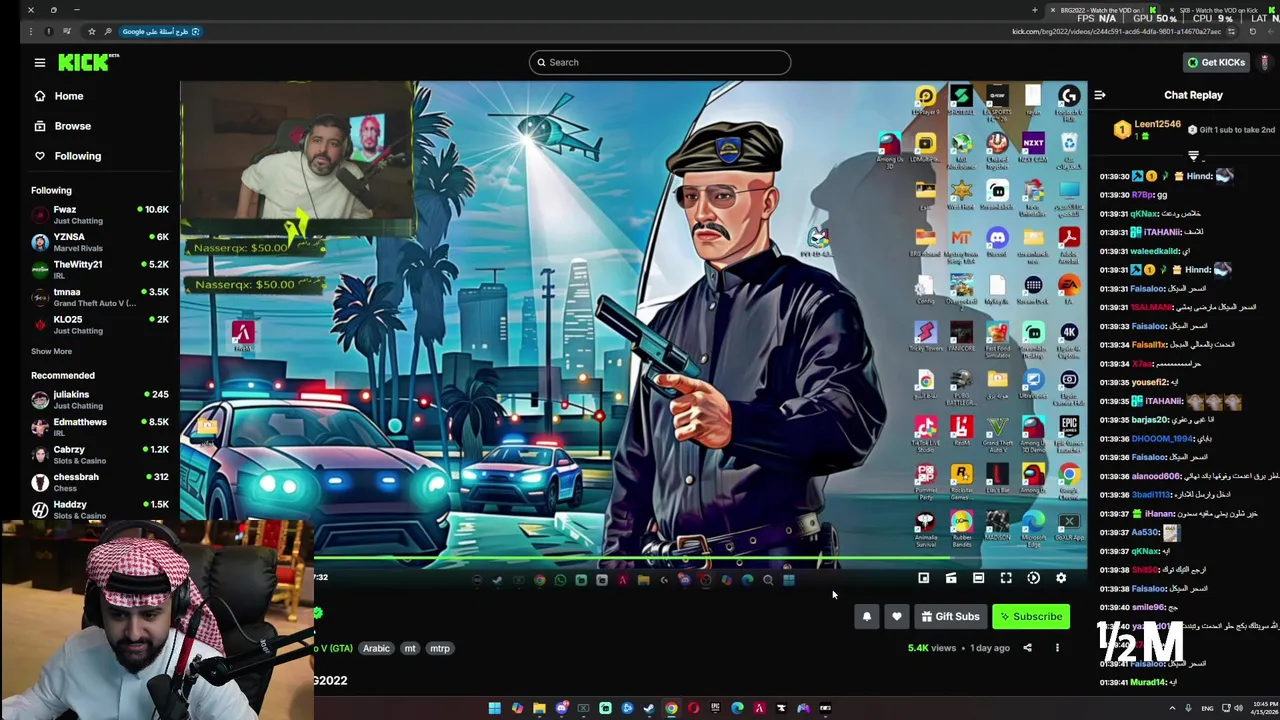
Task: Open Opera browser from the taskbar
Action: coord(693,708)
